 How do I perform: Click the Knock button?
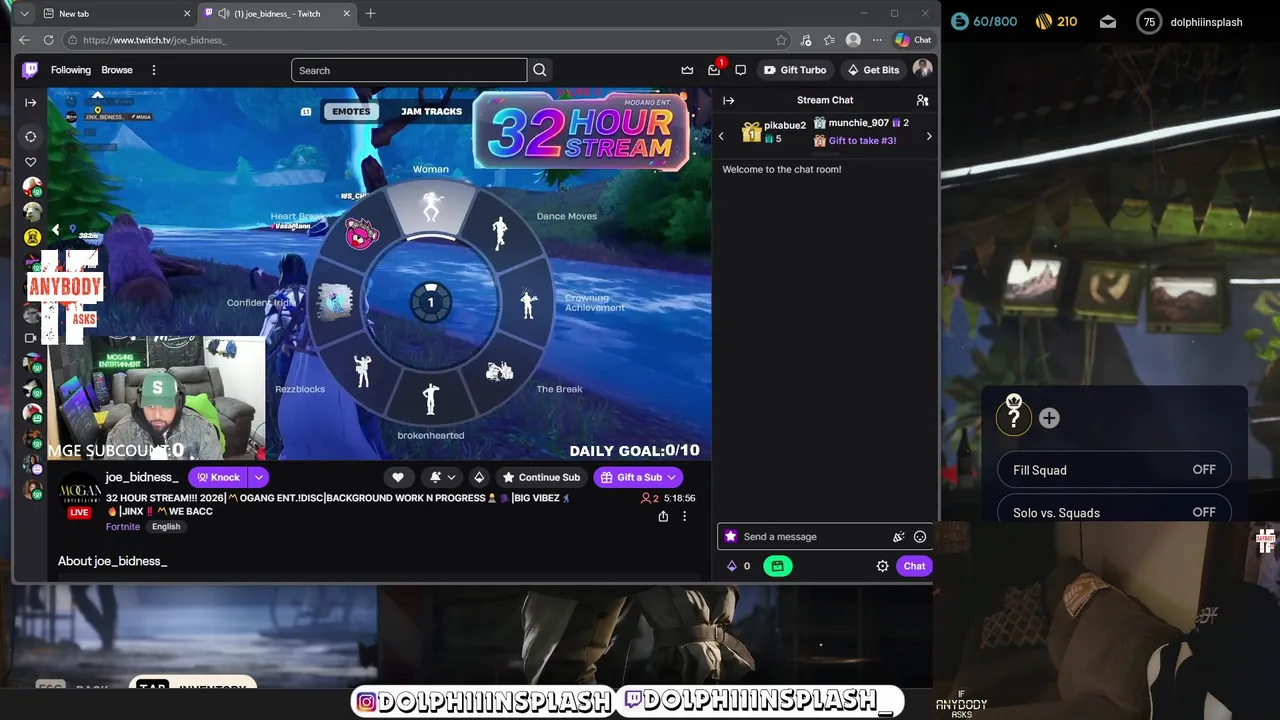[218, 477]
